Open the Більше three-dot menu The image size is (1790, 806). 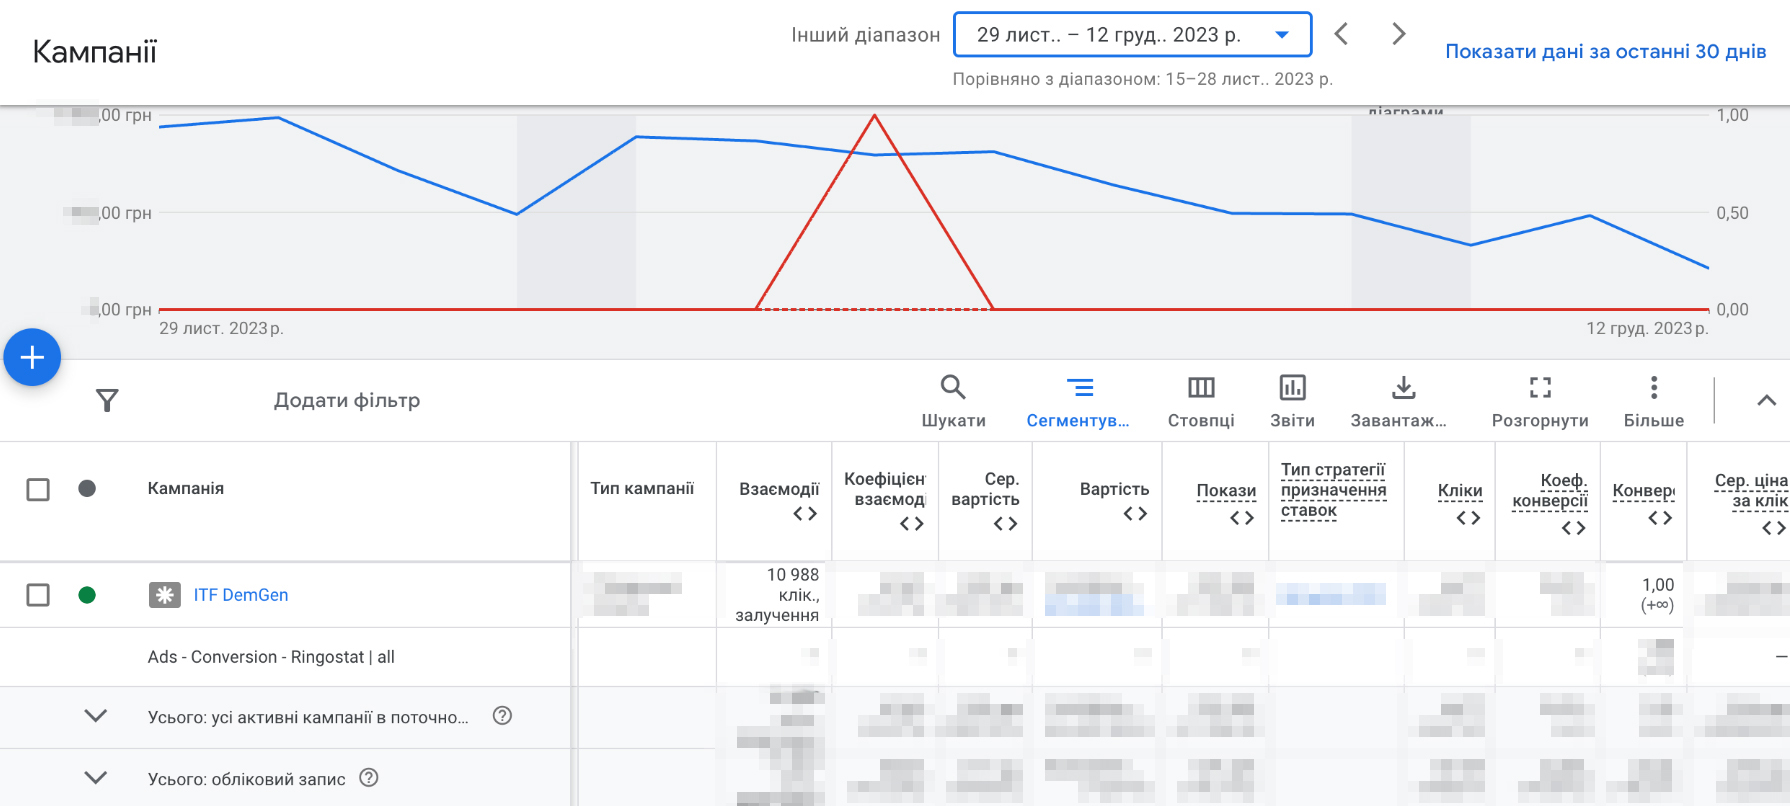1654,400
